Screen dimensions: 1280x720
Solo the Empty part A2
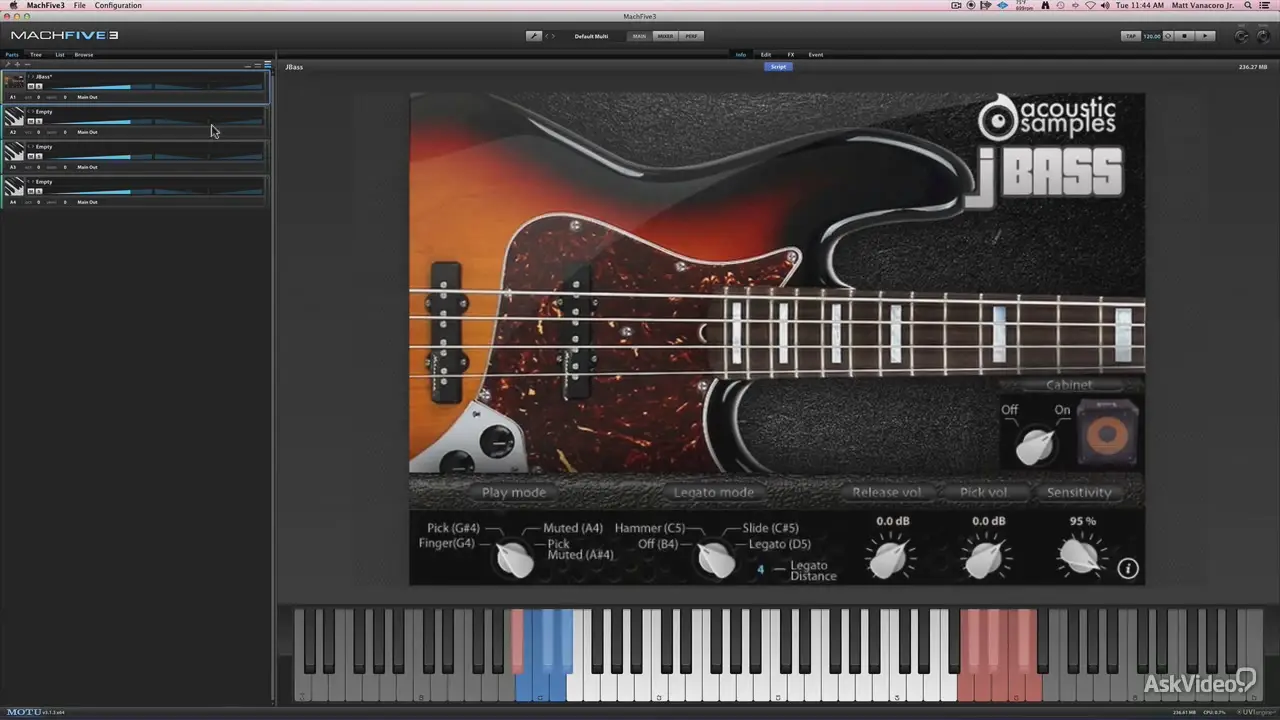(39, 121)
